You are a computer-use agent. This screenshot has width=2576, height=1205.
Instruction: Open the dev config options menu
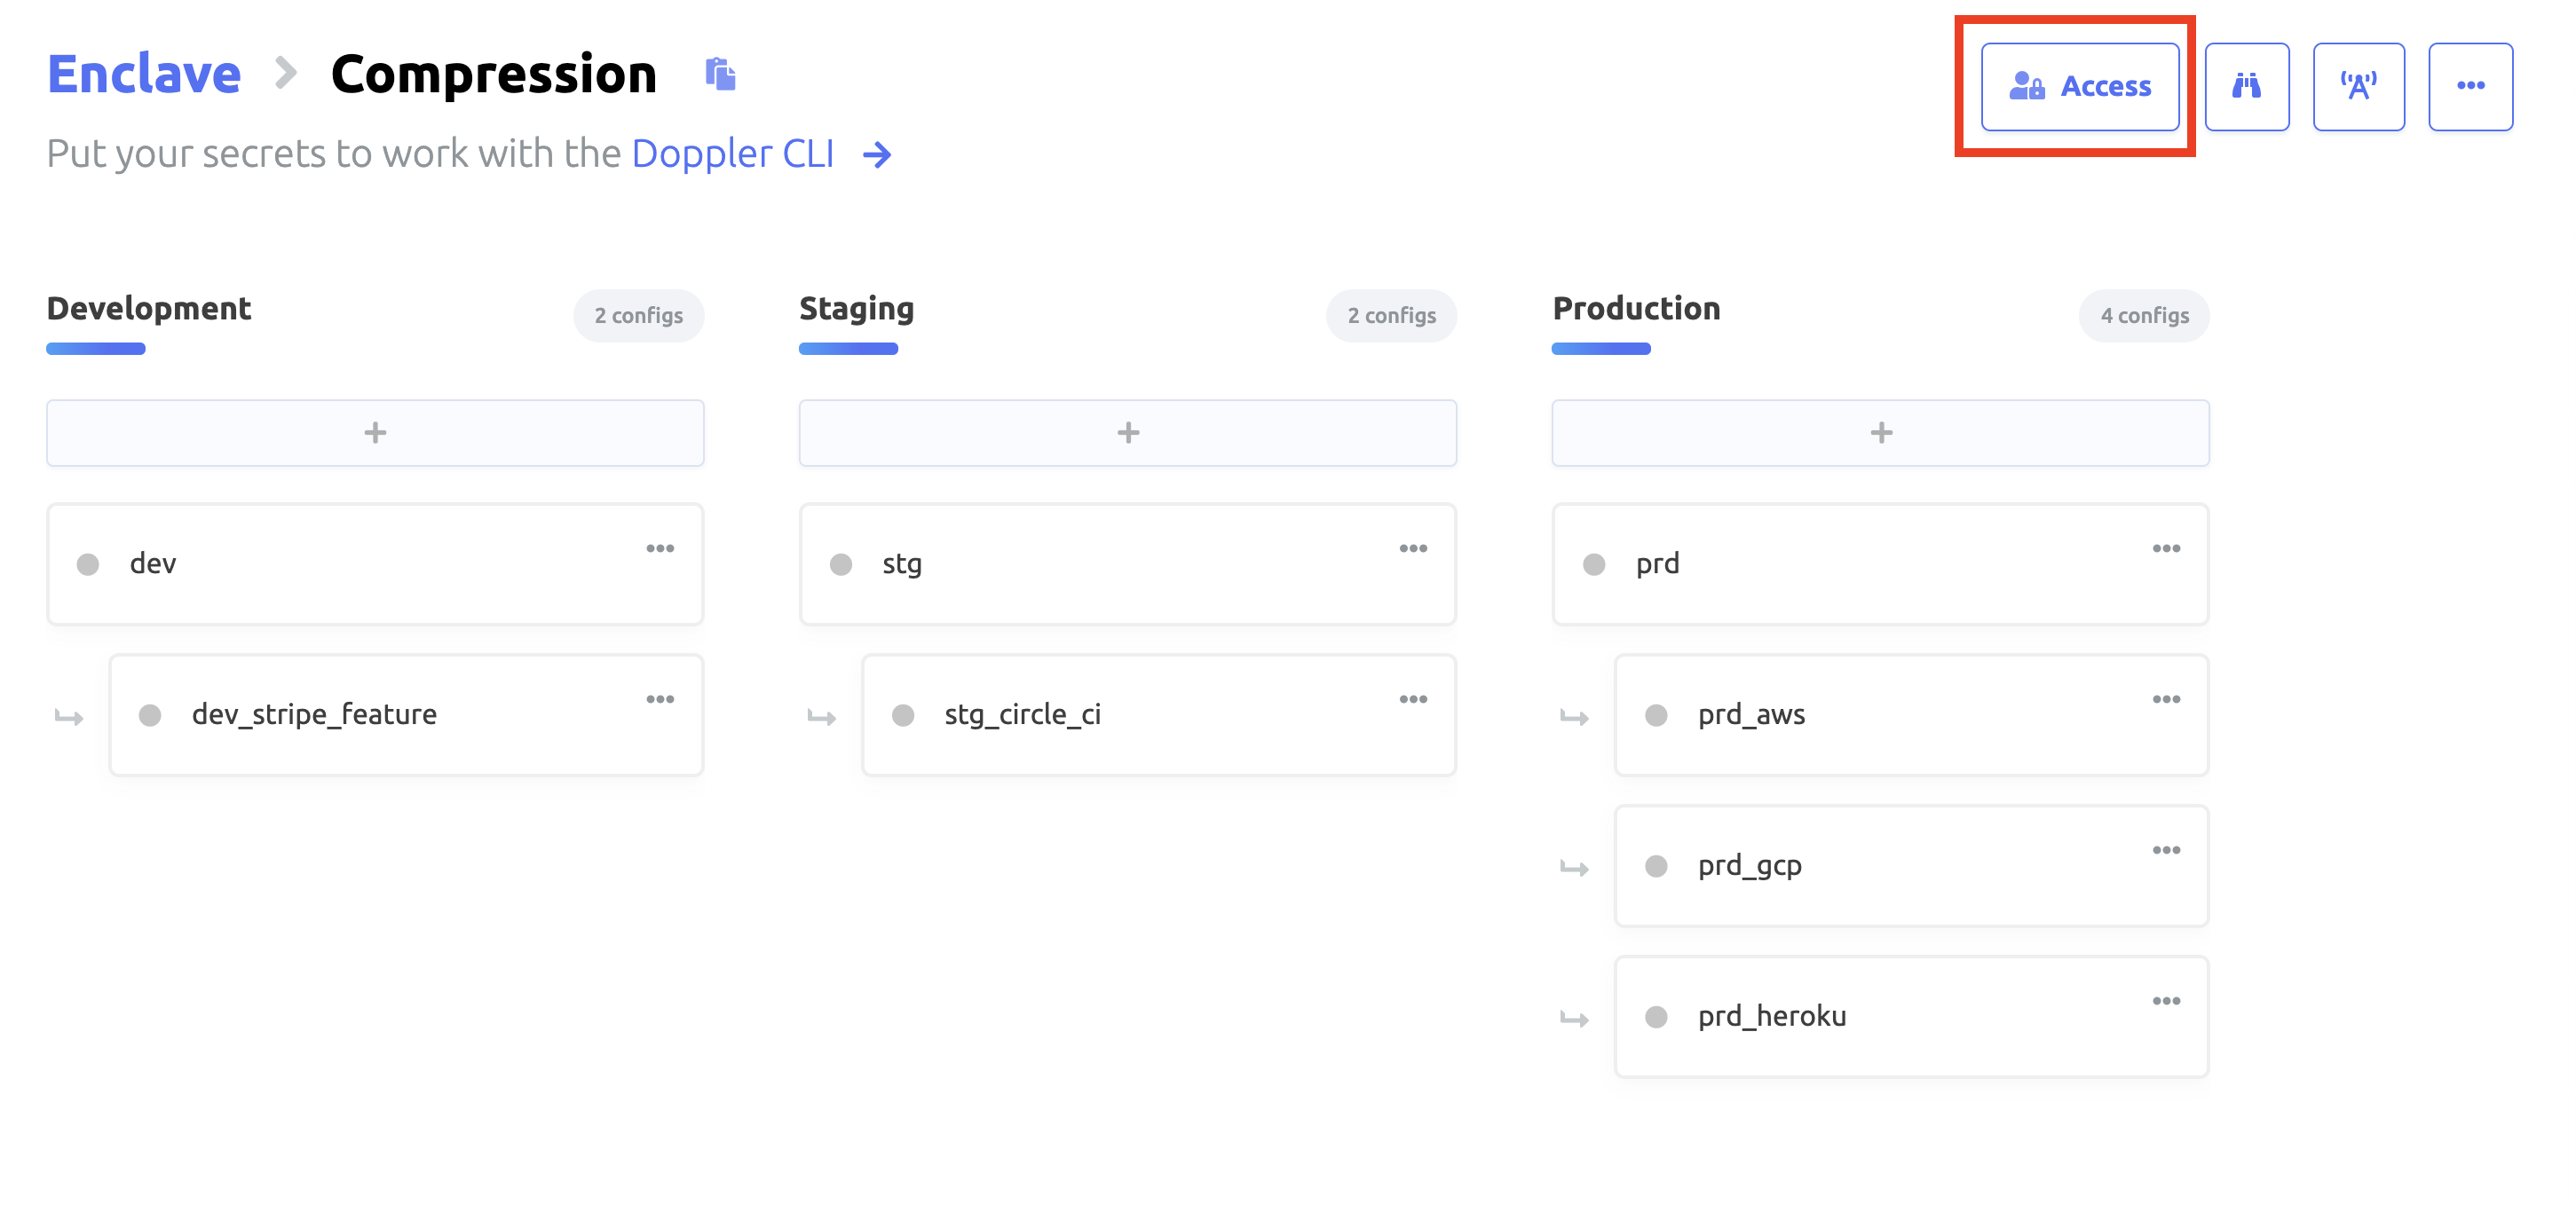tap(660, 548)
